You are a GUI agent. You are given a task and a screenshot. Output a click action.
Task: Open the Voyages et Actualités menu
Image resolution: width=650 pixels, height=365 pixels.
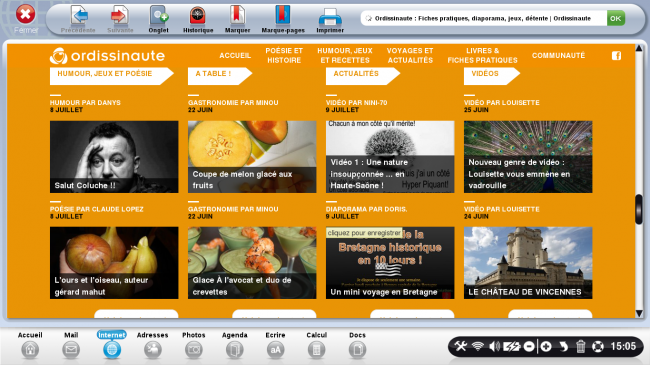[410, 56]
